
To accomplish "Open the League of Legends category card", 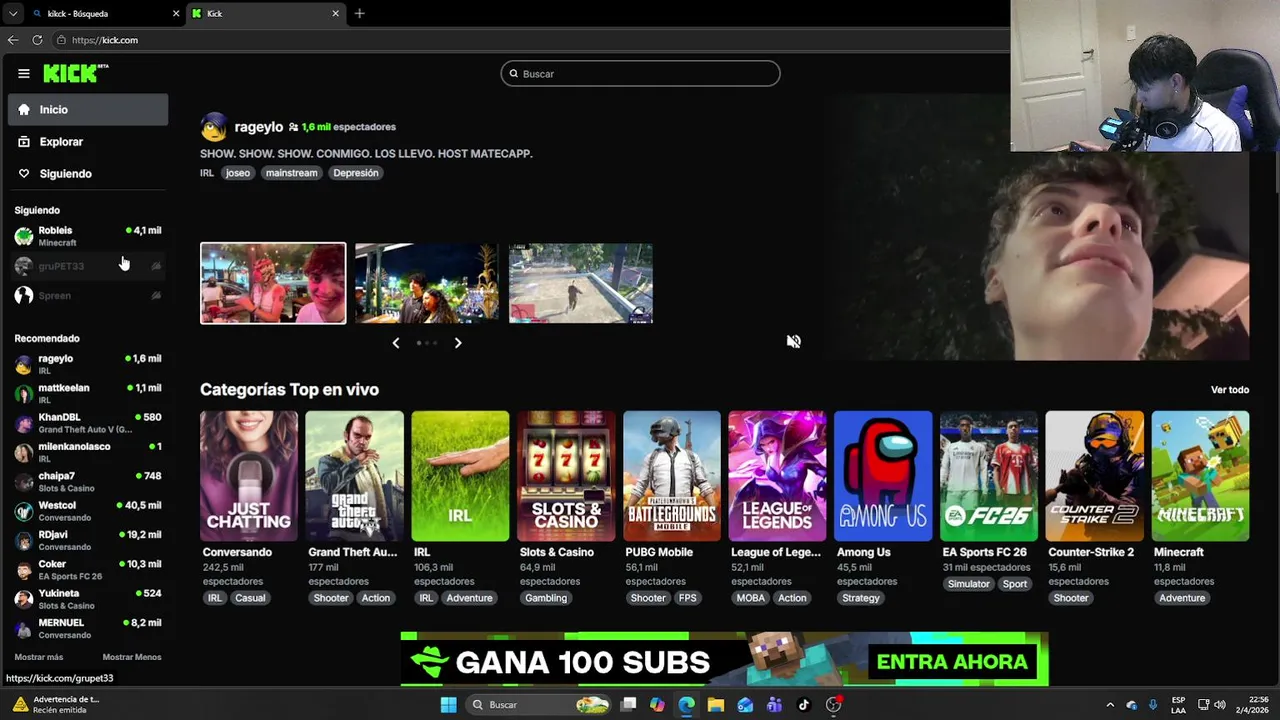I will 778,476.
